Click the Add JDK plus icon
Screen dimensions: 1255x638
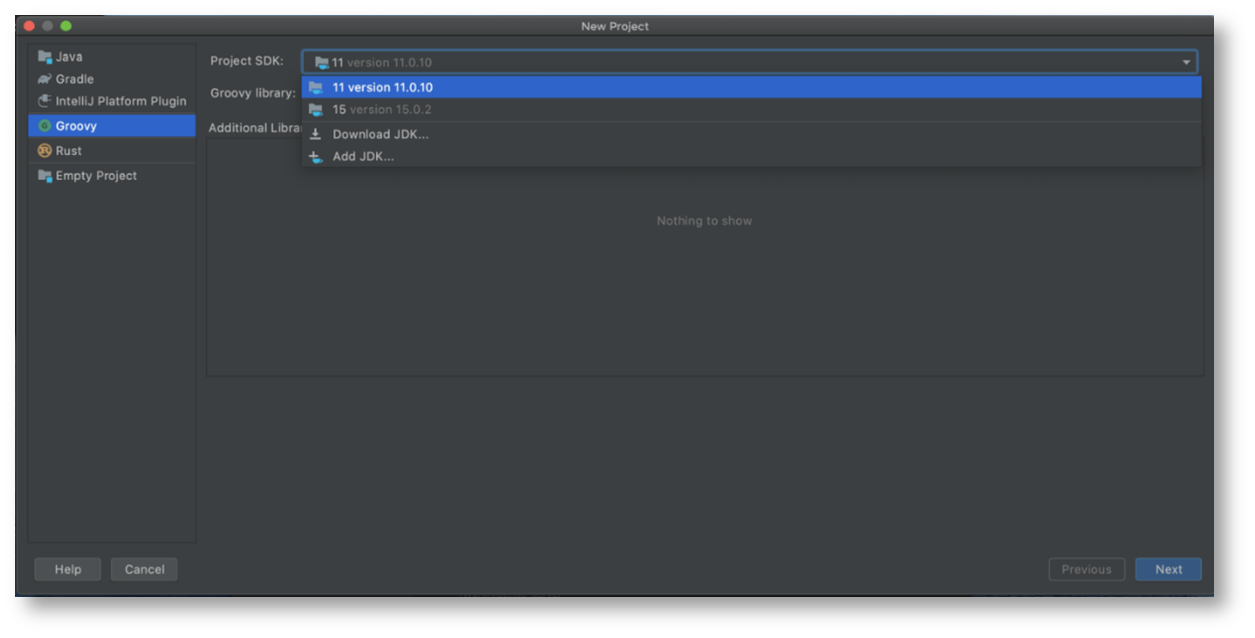pyautogui.click(x=316, y=157)
